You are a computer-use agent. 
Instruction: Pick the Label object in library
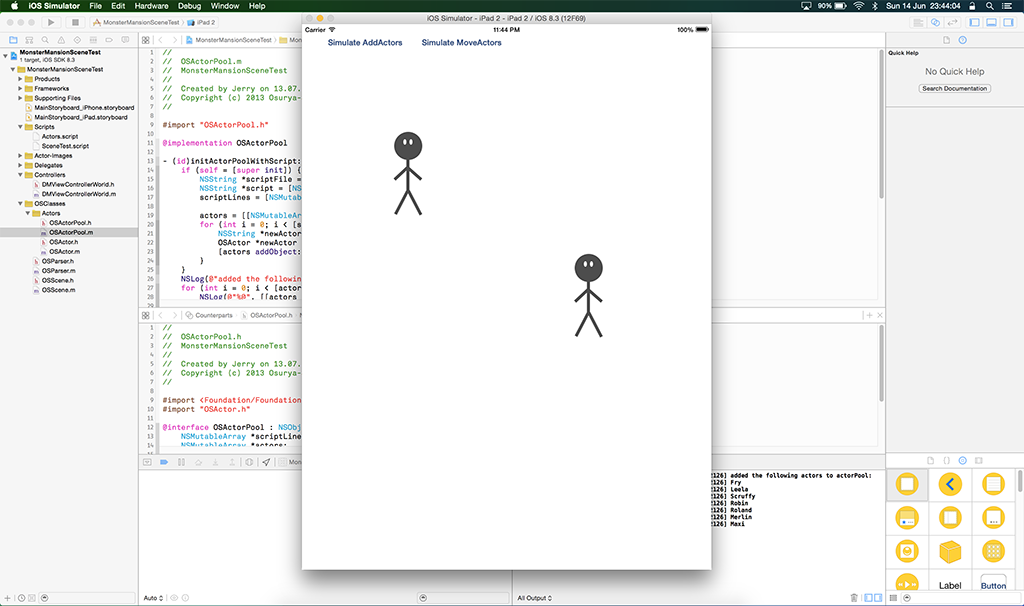[950, 585]
